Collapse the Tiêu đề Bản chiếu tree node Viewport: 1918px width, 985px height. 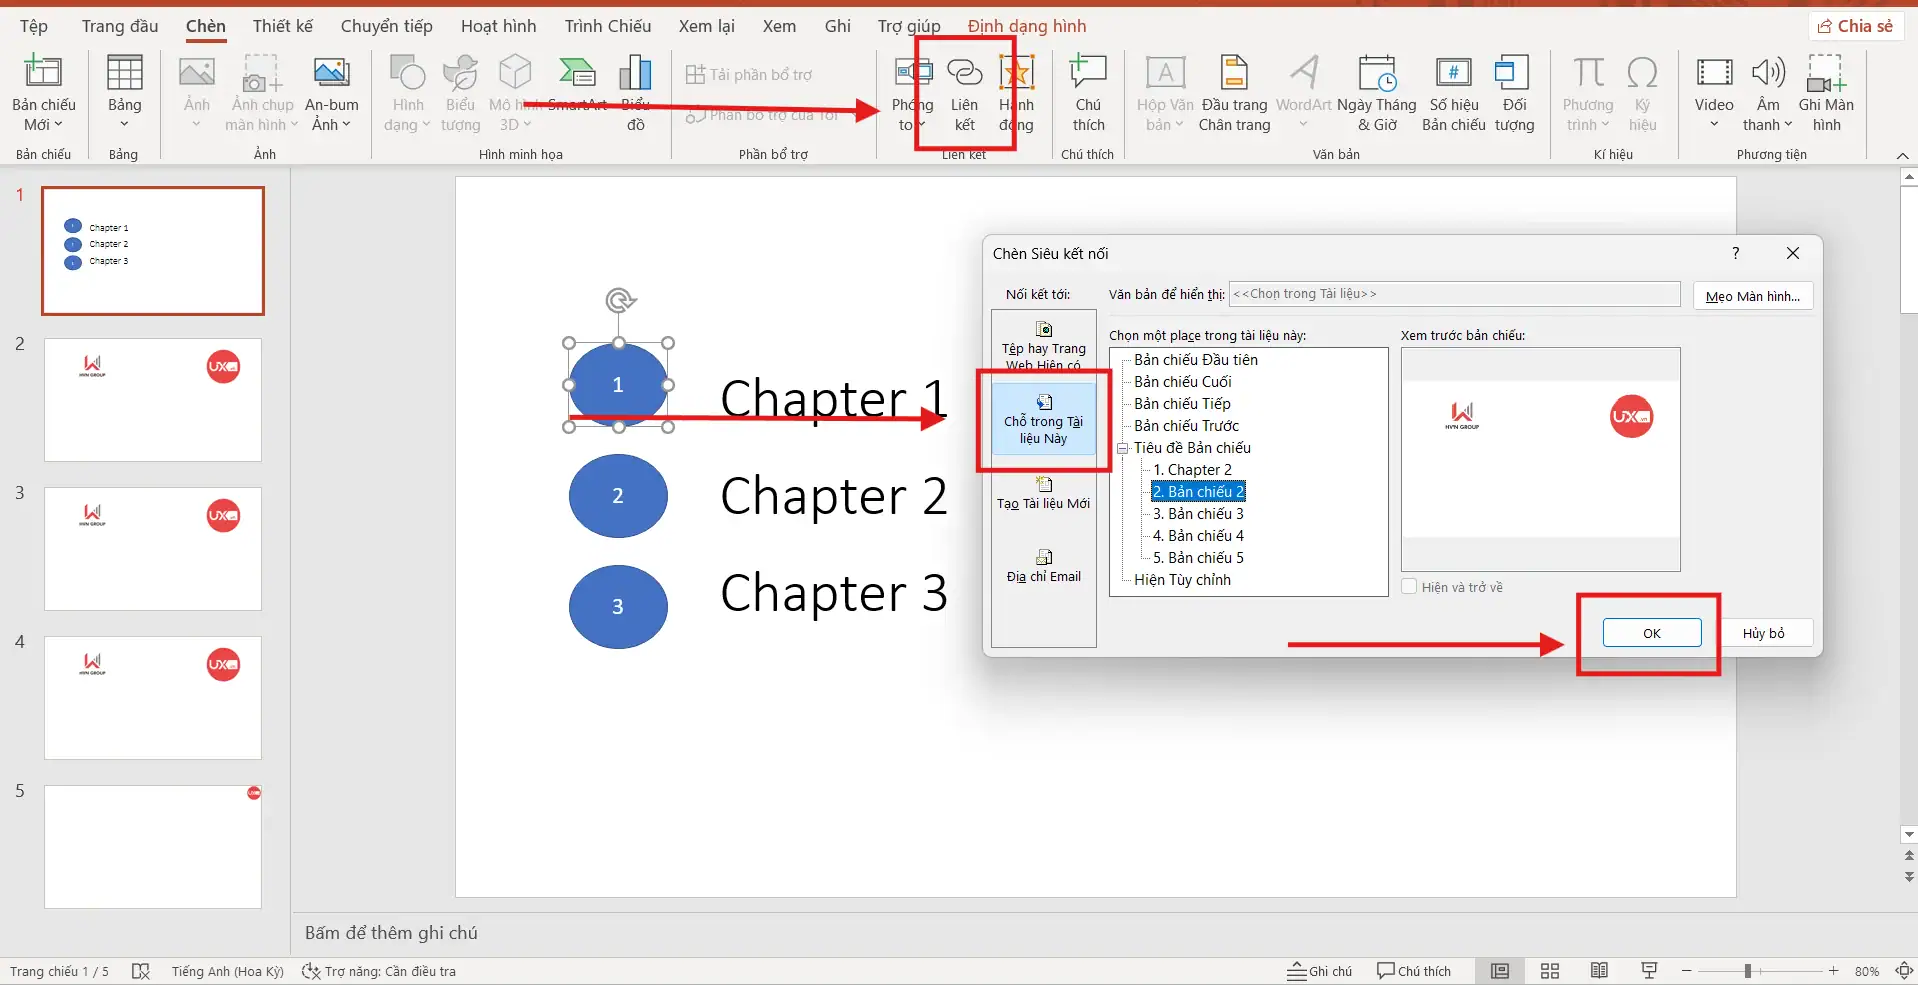click(x=1123, y=448)
